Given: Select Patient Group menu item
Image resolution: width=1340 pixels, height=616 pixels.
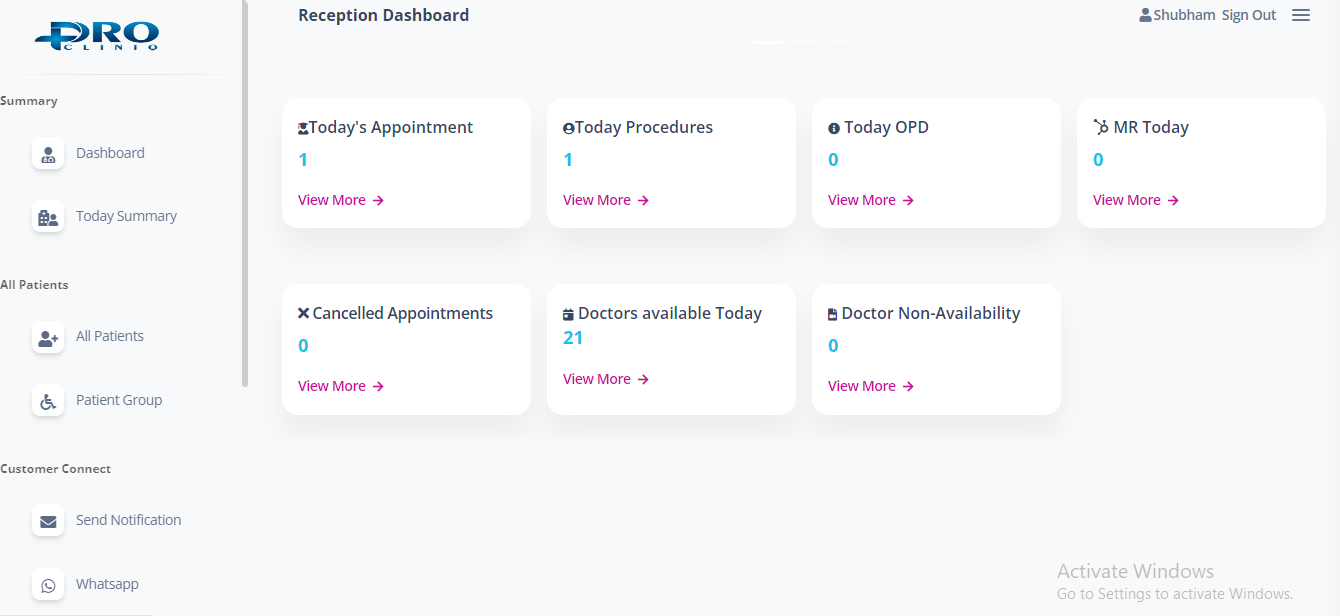Looking at the screenshot, I should click(x=119, y=400).
